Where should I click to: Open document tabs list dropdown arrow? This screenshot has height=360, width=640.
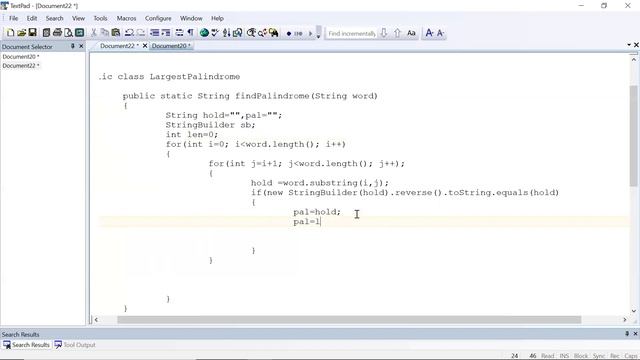tap(629, 45)
